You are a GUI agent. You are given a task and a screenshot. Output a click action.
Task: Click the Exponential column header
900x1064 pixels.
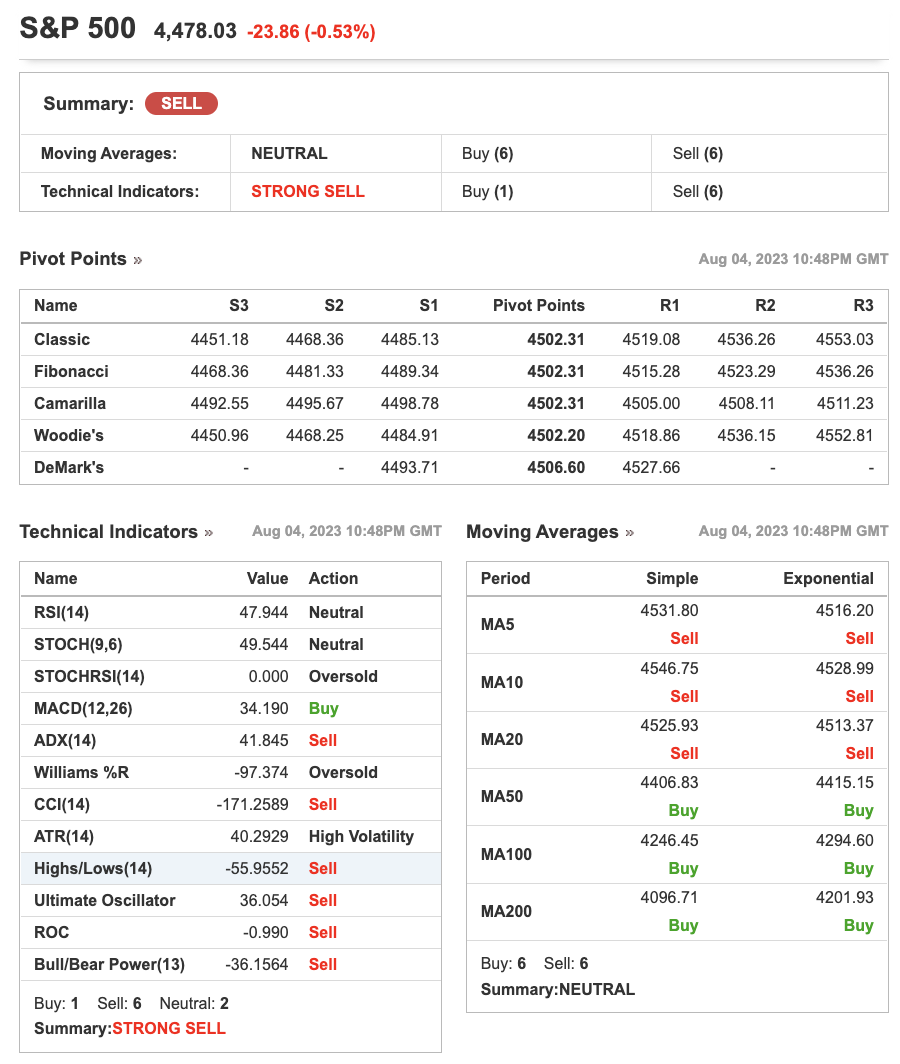pos(828,578)
